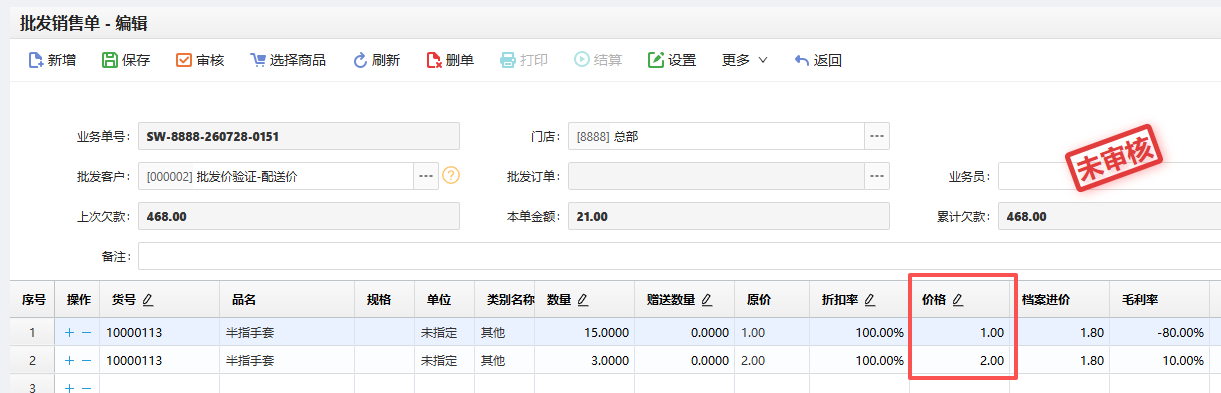Click 货号 10000113 in row 1
Screen dimensions: 1221x393
pos(160,332)
